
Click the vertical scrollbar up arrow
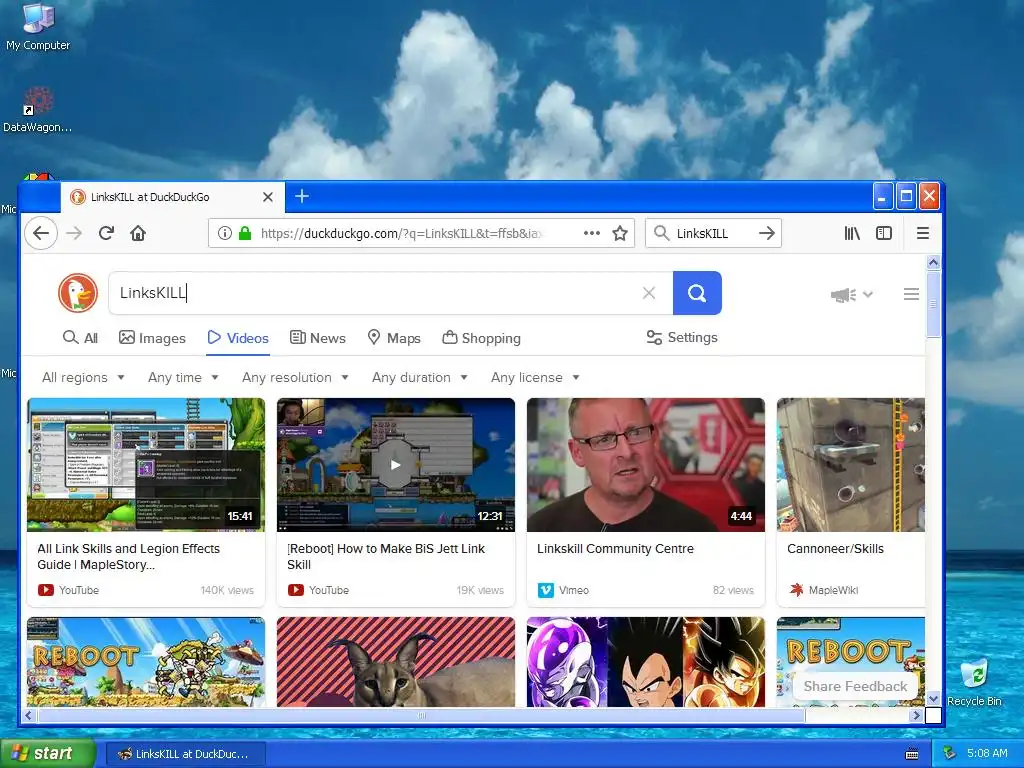[933, 263]
